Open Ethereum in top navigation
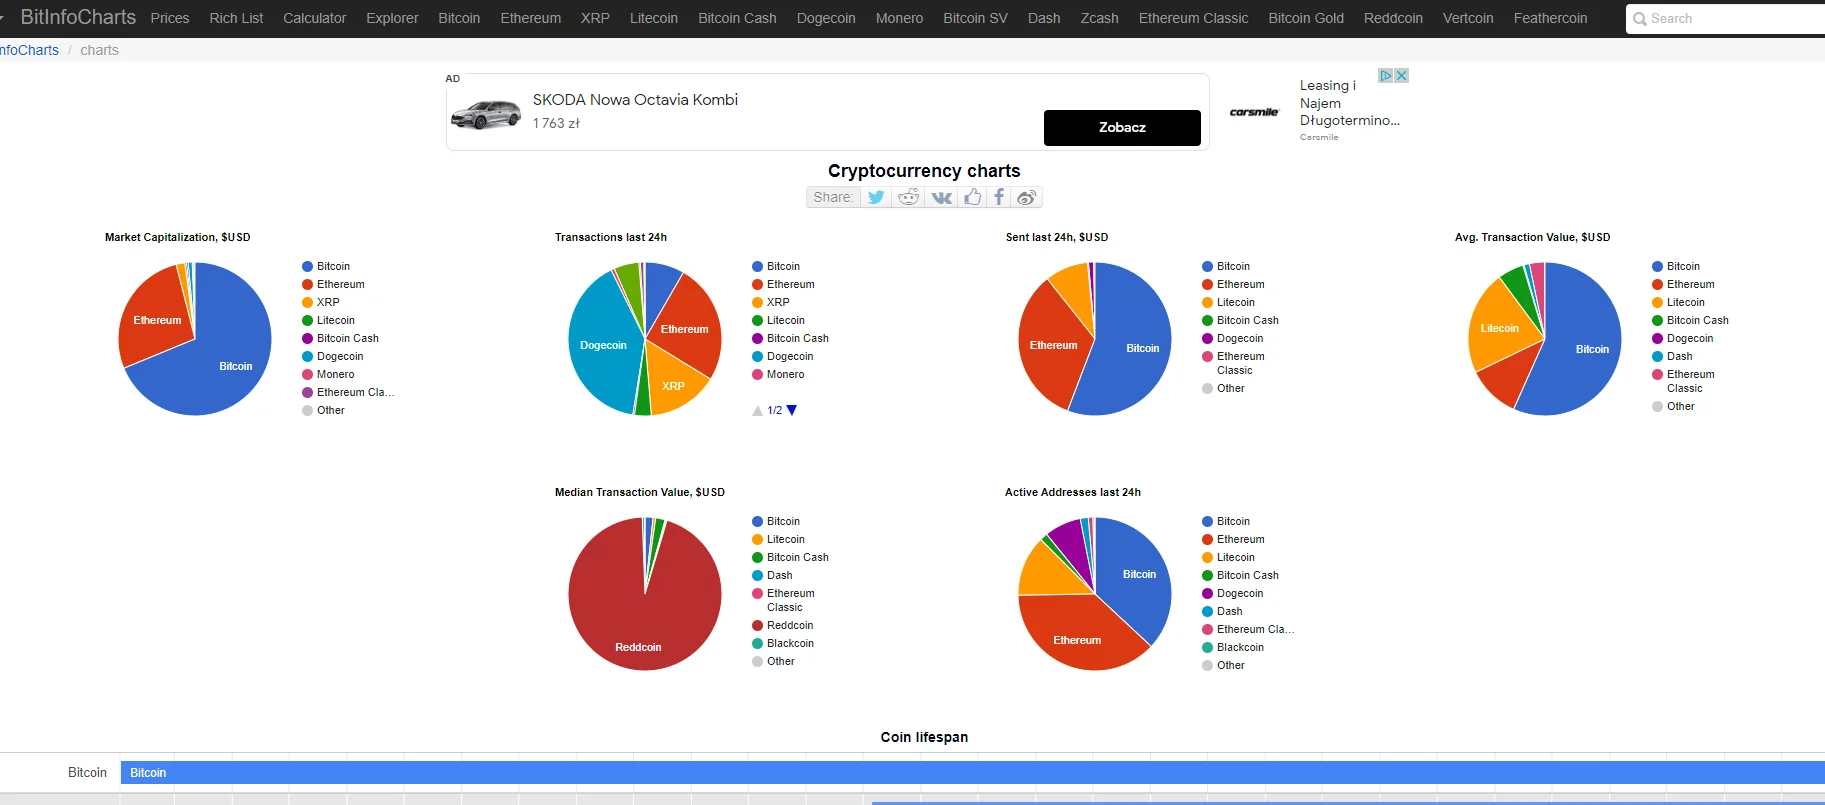This screenshot has width=1825, height=805. click(x=531, y=18)
